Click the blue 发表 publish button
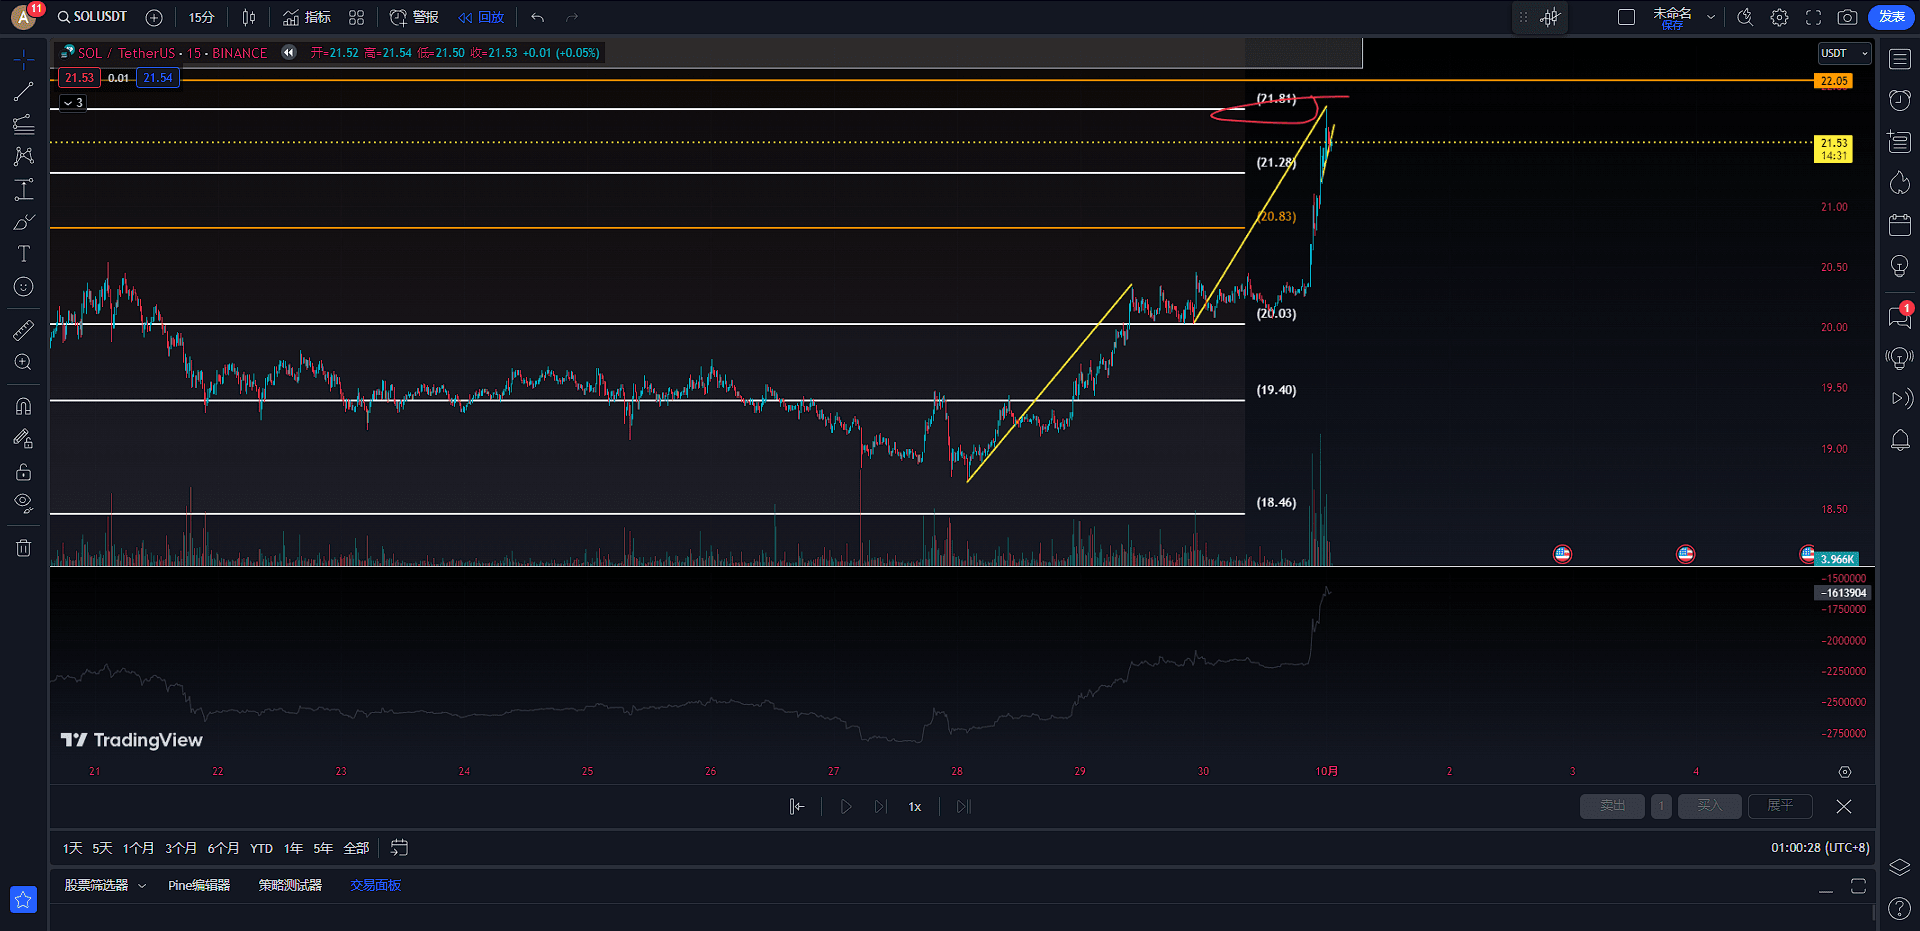1920x931 pixels. click(1891, 17)
